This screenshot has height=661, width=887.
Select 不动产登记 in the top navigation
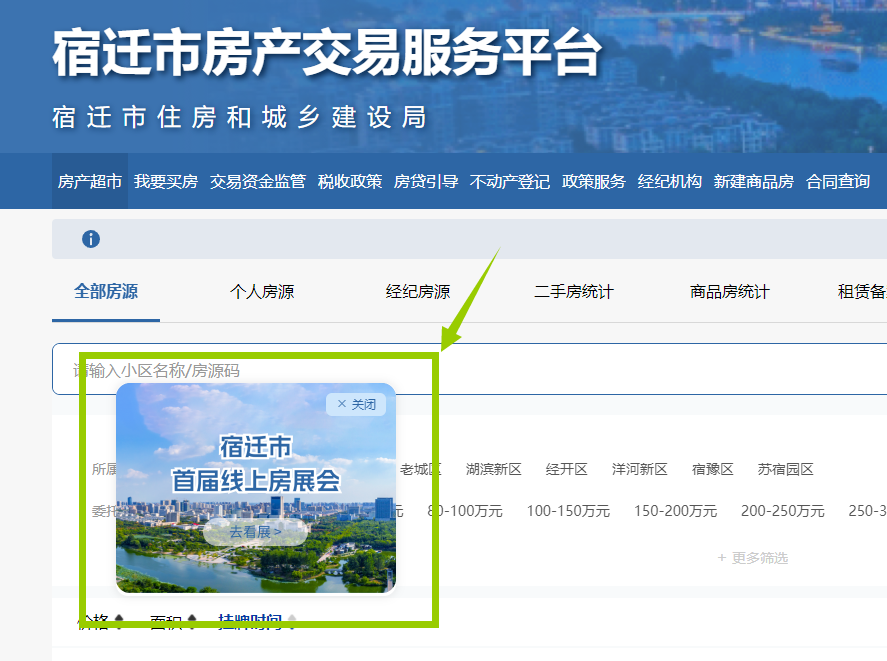(x=510, y=181)
